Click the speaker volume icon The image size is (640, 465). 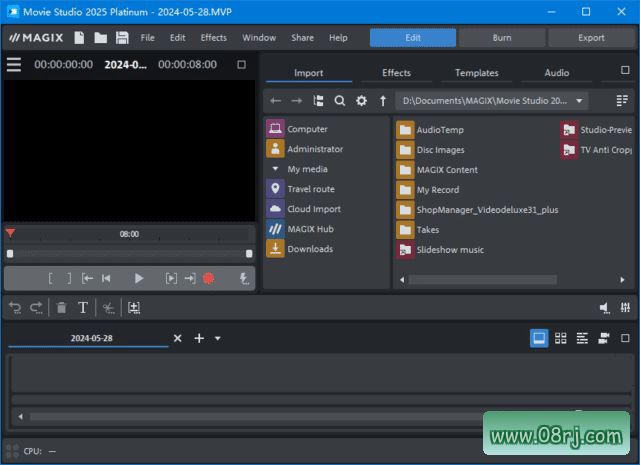[604, 308]
